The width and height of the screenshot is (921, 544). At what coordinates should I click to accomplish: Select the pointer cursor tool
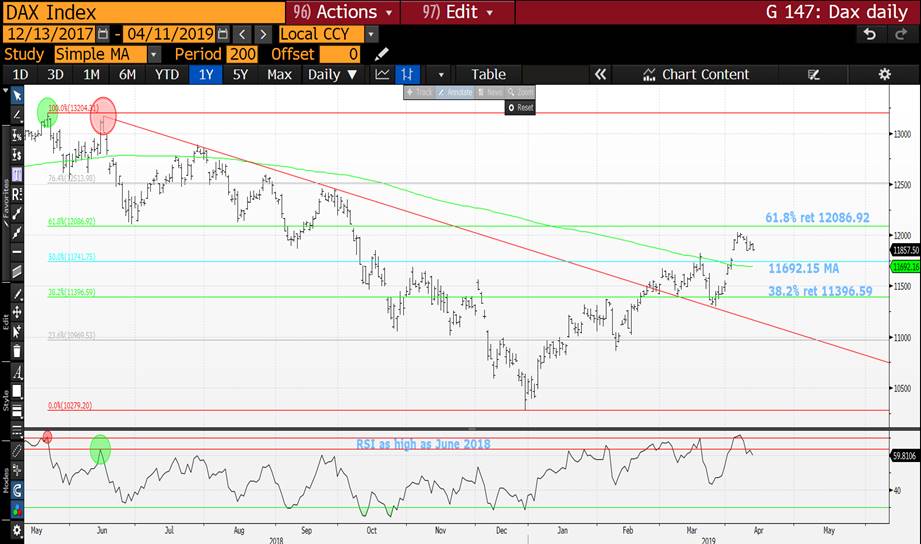pos(17,95)
